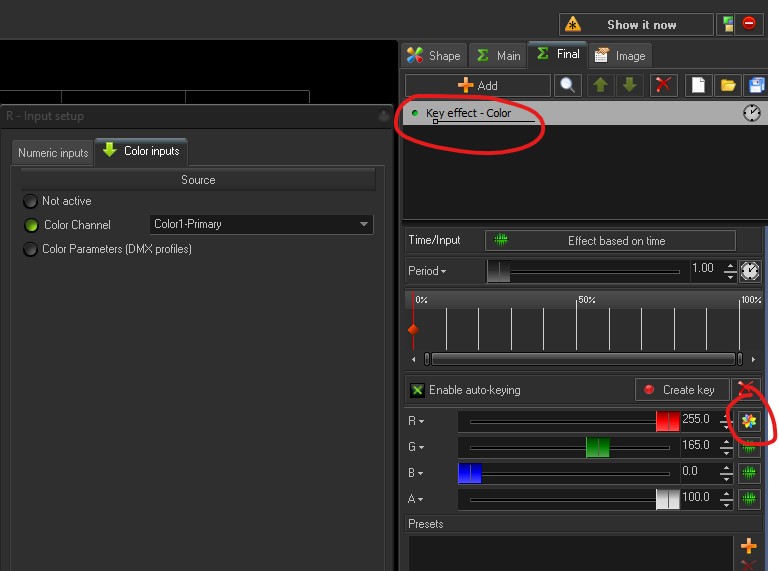Delete effect using red X icon
The width and height of the screenshot is (779, 571).
662,86
